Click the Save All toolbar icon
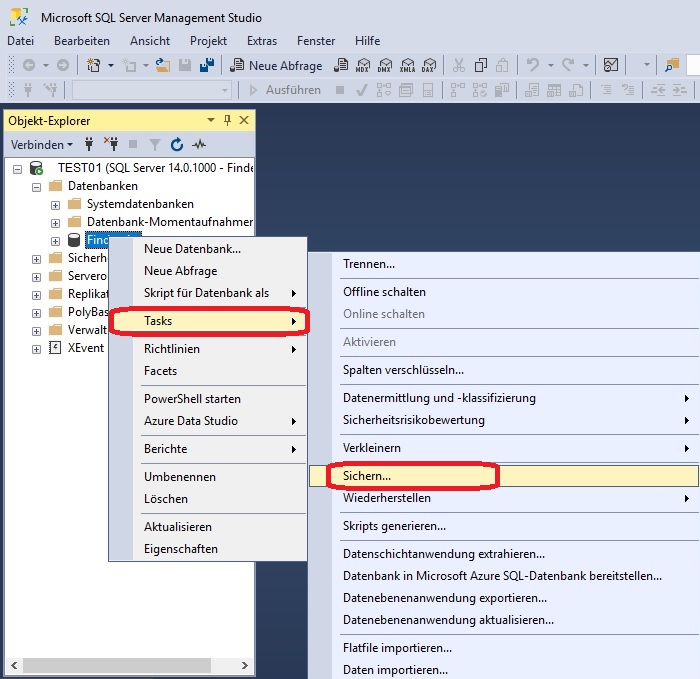Screen dimensions: 700x679 (x=207, y=66)
